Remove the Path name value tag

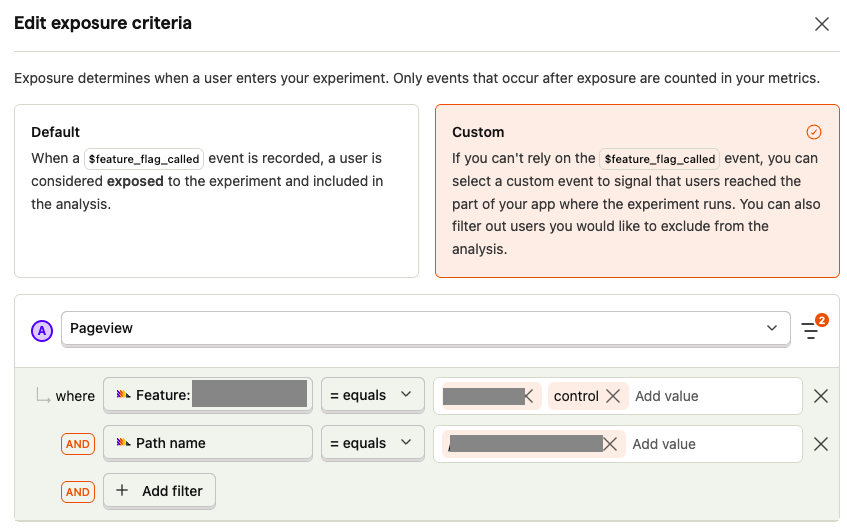(x=610, y=444)
